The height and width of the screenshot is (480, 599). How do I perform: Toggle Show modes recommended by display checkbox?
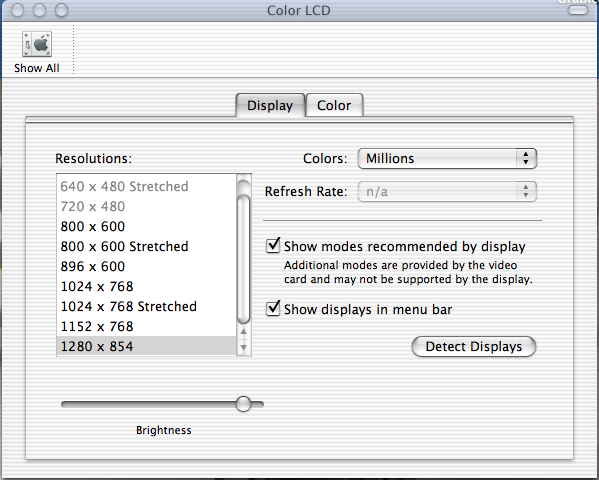coord(273,245)
